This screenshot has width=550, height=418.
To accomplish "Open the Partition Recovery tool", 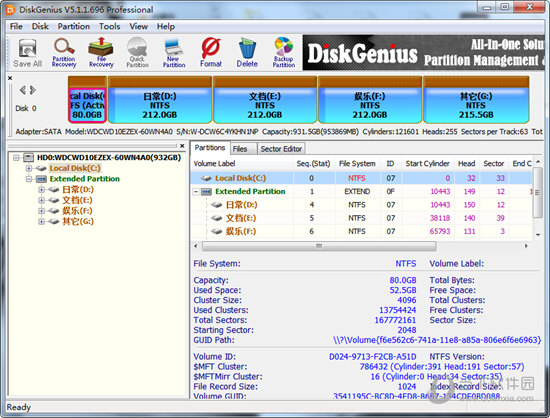I will [x=64, y=53].
